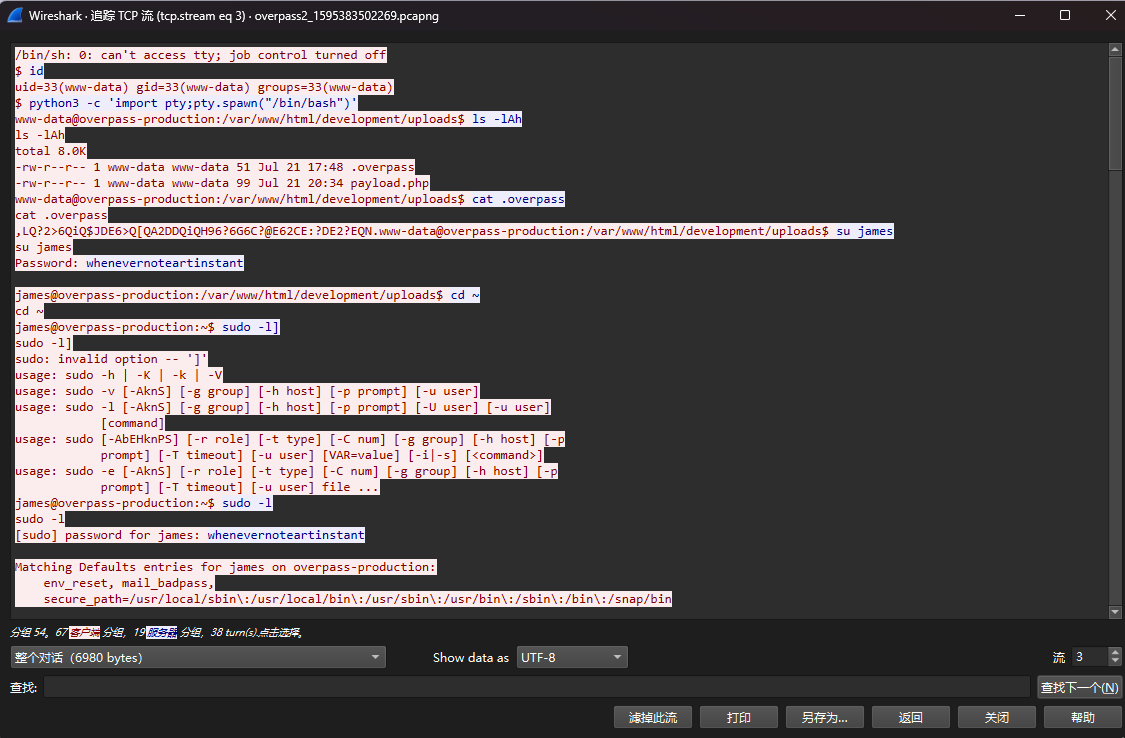Click the 打印 print button
The image size is (1125, 738).
tap(739, 717)
